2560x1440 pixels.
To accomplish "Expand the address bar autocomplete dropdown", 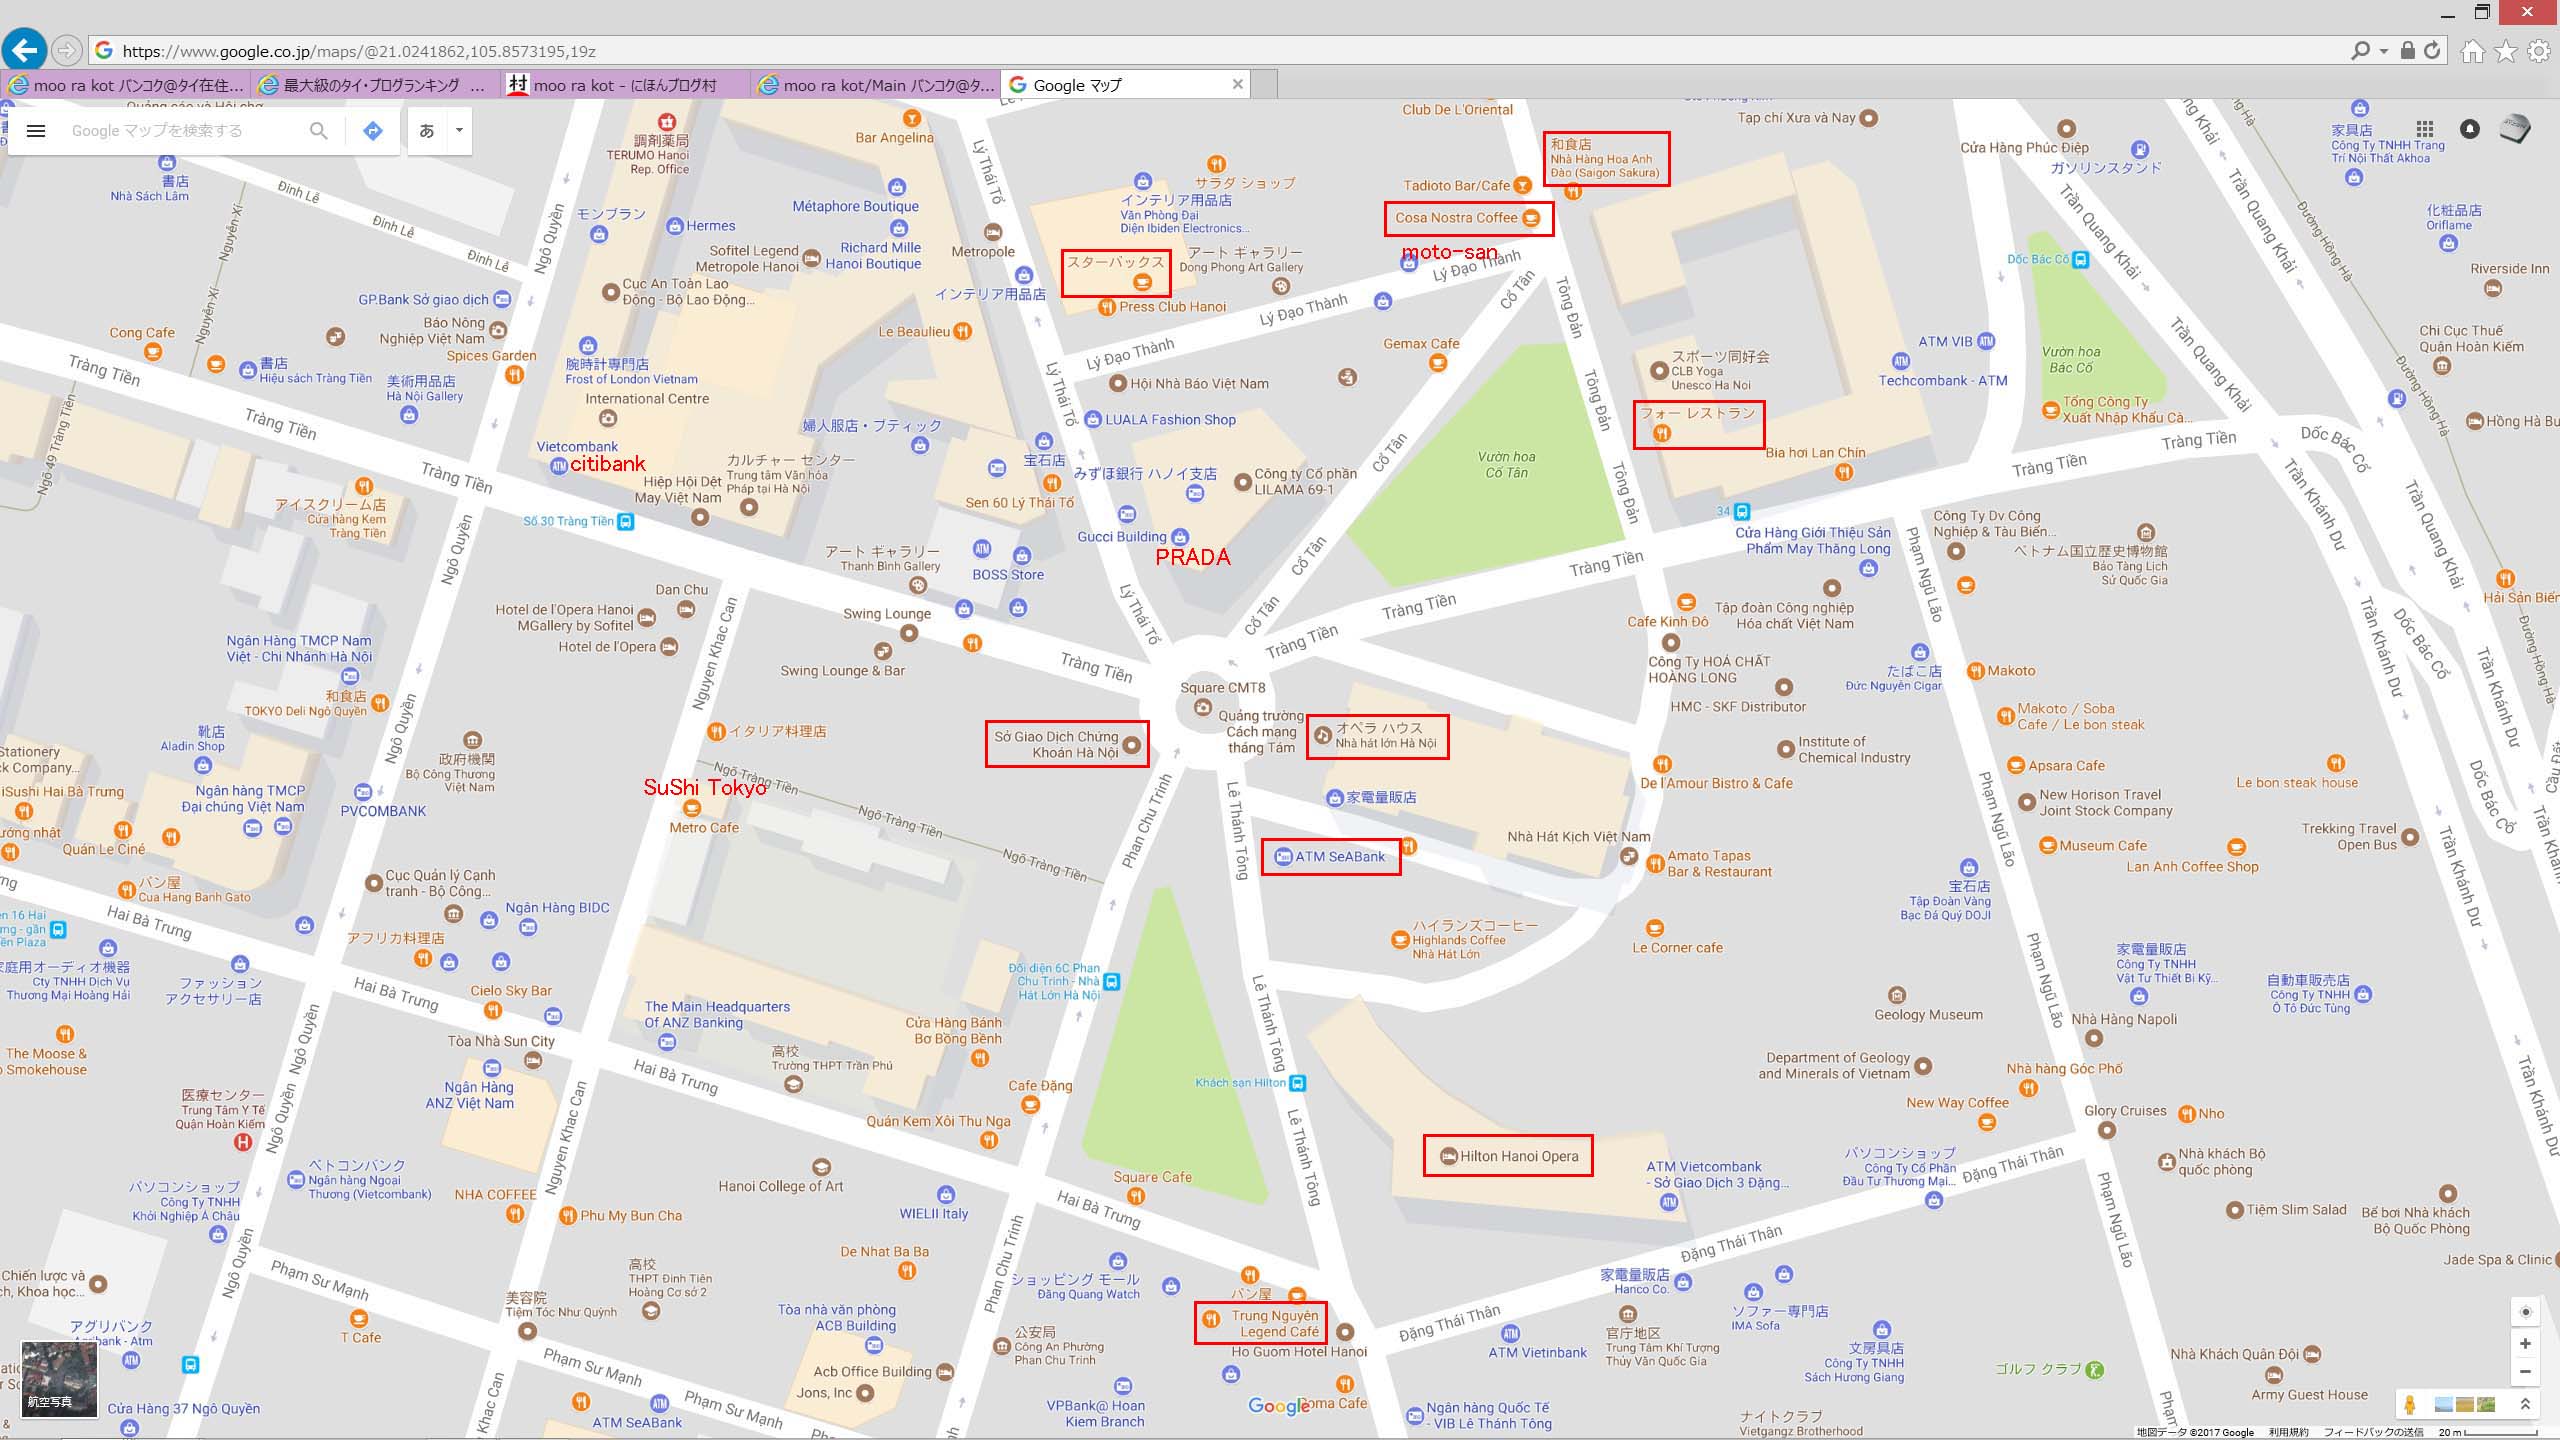I will (x=2384, y=51).
